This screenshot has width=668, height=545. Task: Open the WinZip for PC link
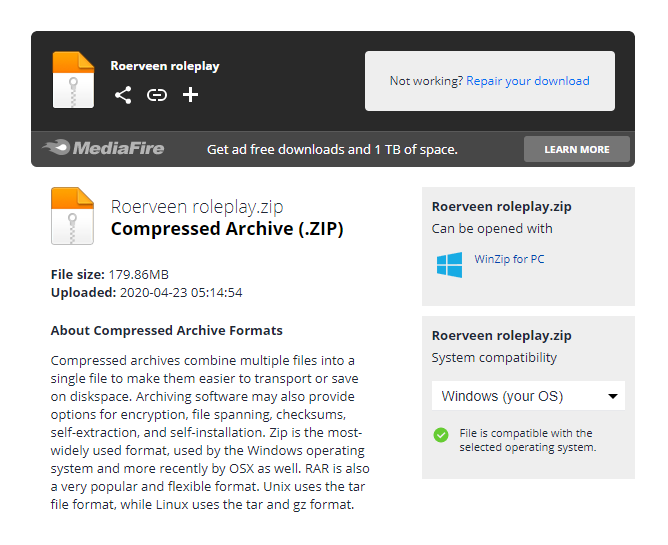[509, 260]
